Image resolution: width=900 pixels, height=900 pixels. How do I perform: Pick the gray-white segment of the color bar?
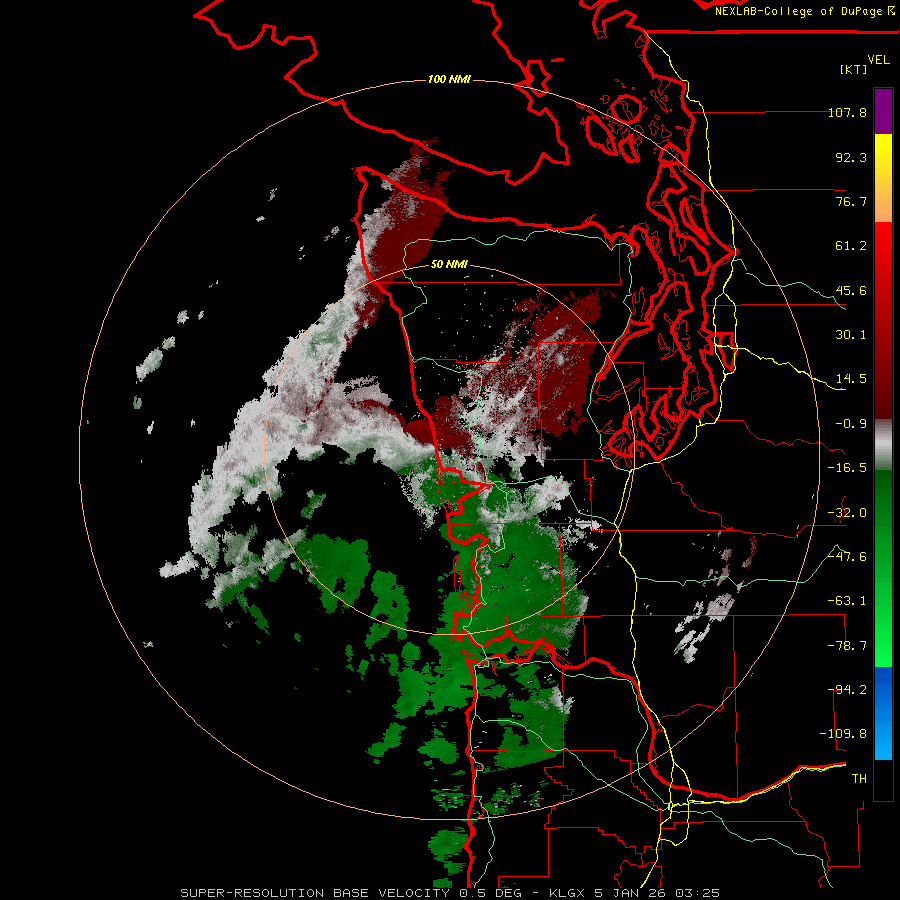coord(883,445)
